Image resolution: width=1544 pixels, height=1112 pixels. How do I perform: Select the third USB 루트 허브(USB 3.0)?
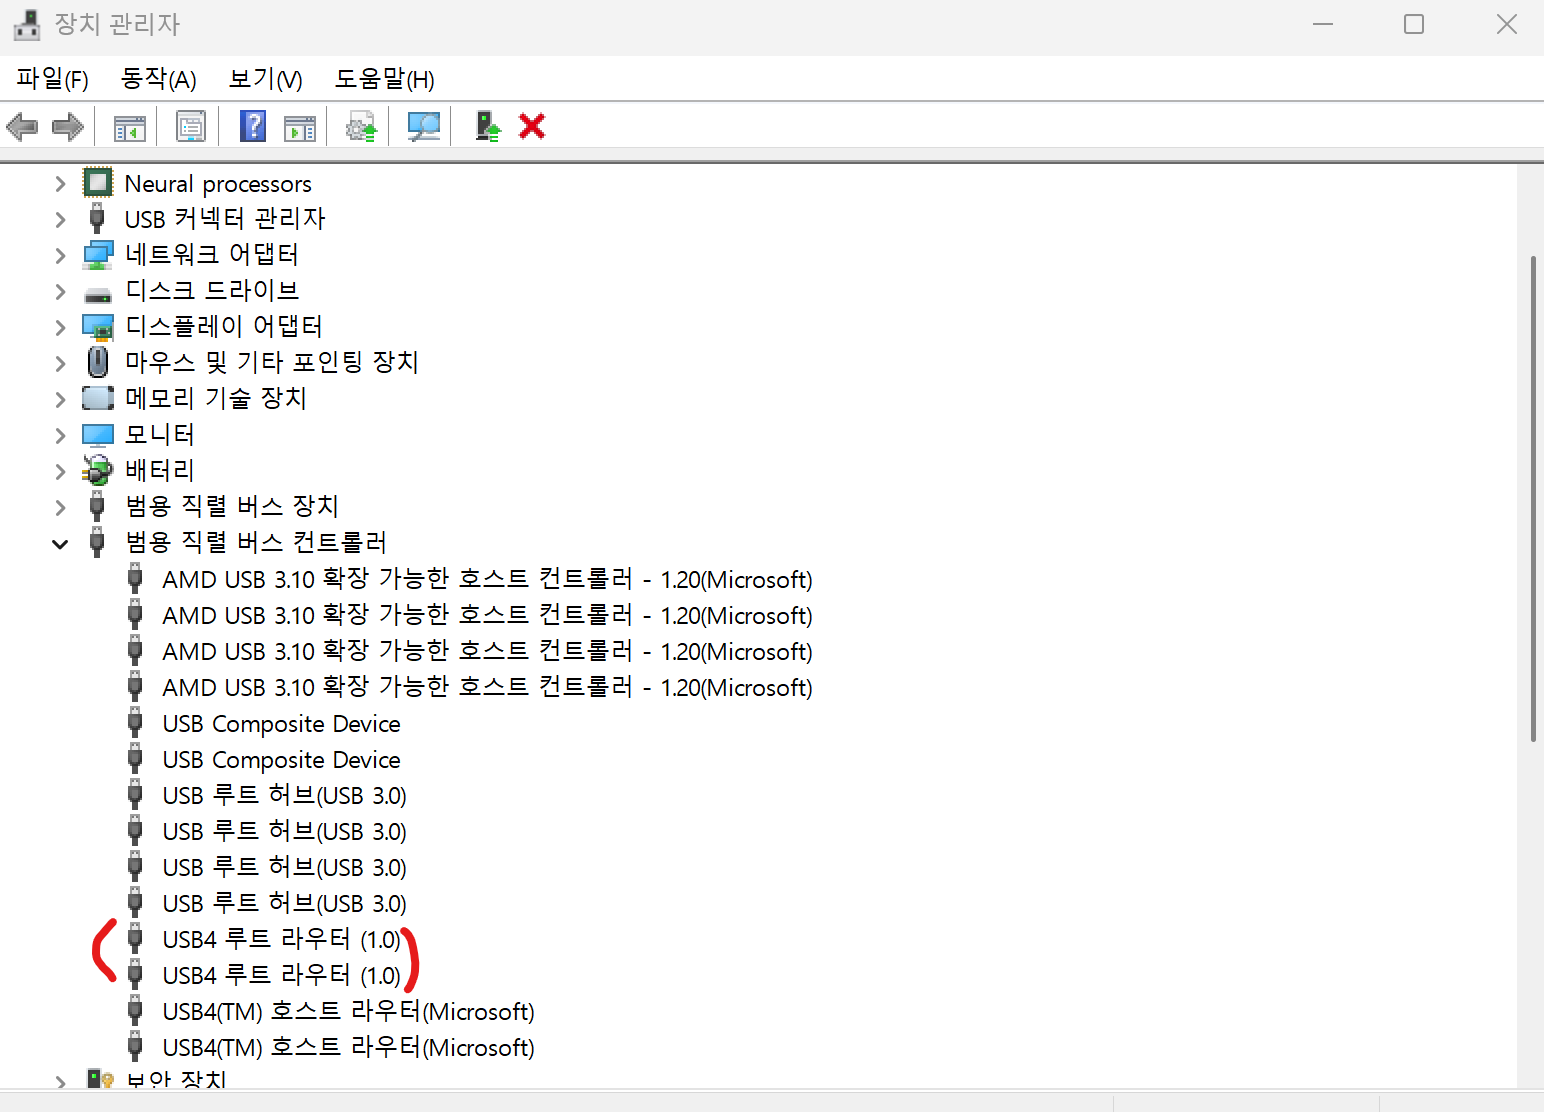pos(284,867)
